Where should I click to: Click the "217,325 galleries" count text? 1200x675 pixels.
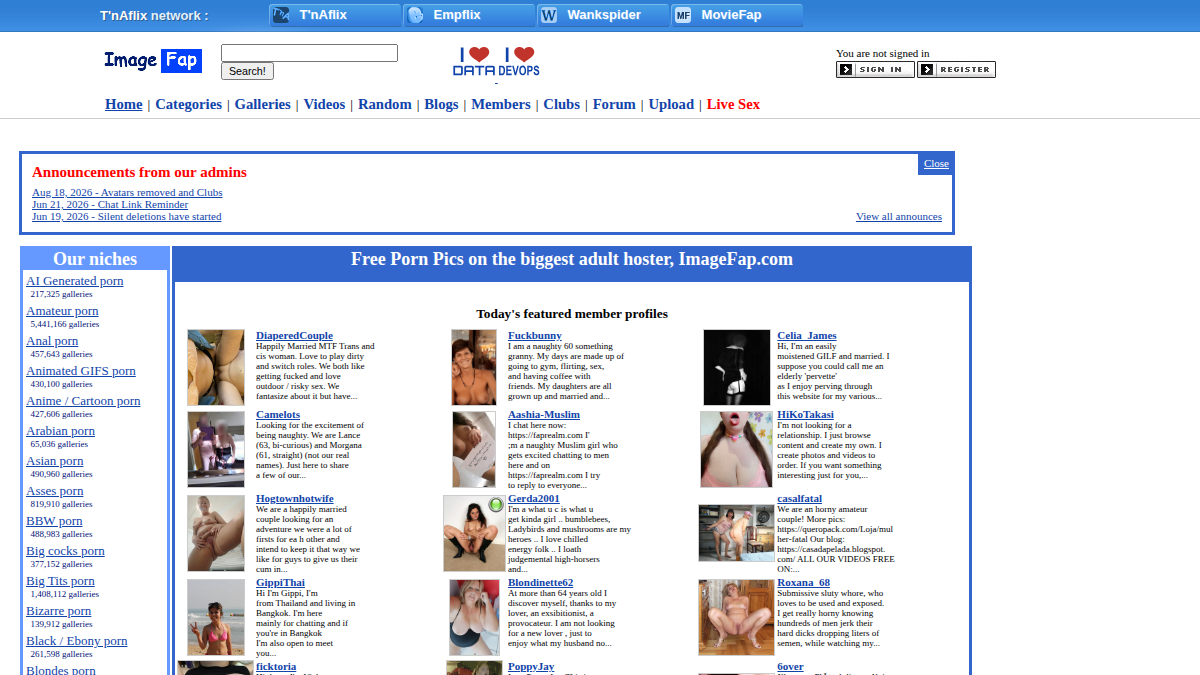coord(62,294)
